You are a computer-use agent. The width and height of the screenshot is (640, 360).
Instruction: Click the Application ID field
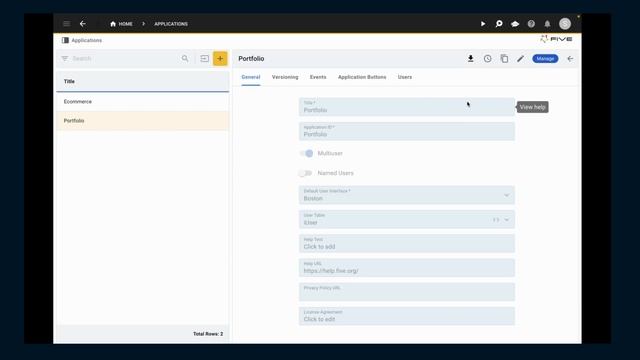[407, 131]
